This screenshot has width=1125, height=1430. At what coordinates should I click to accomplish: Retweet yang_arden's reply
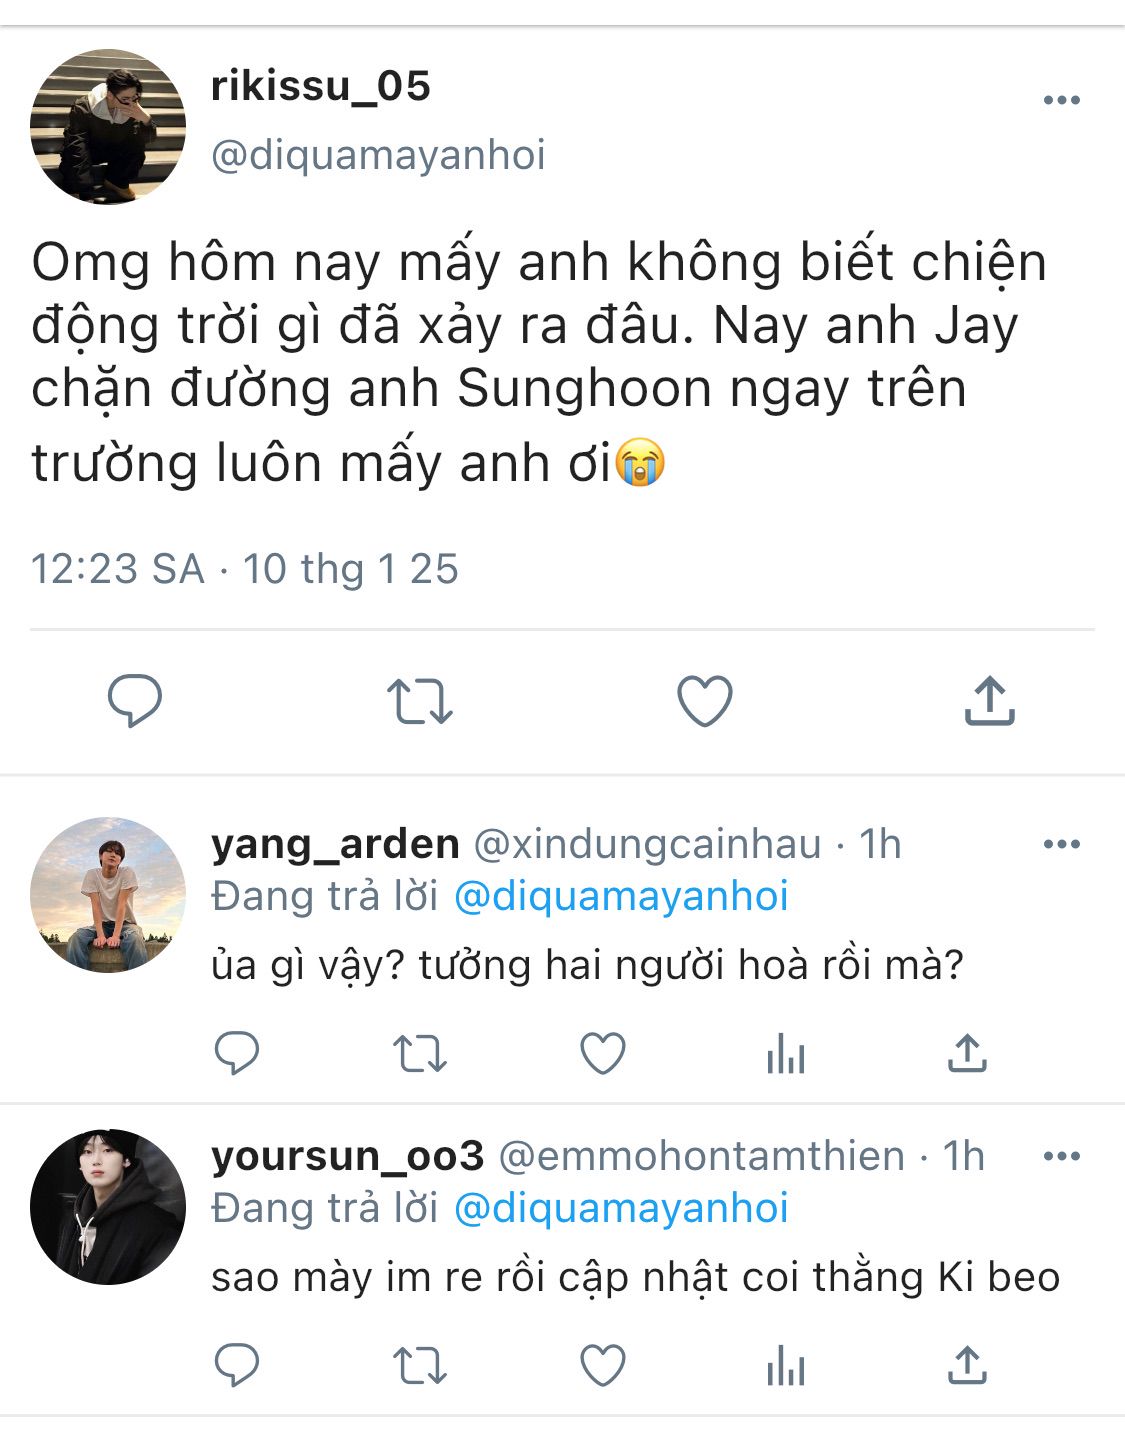tap(419, 1054)
